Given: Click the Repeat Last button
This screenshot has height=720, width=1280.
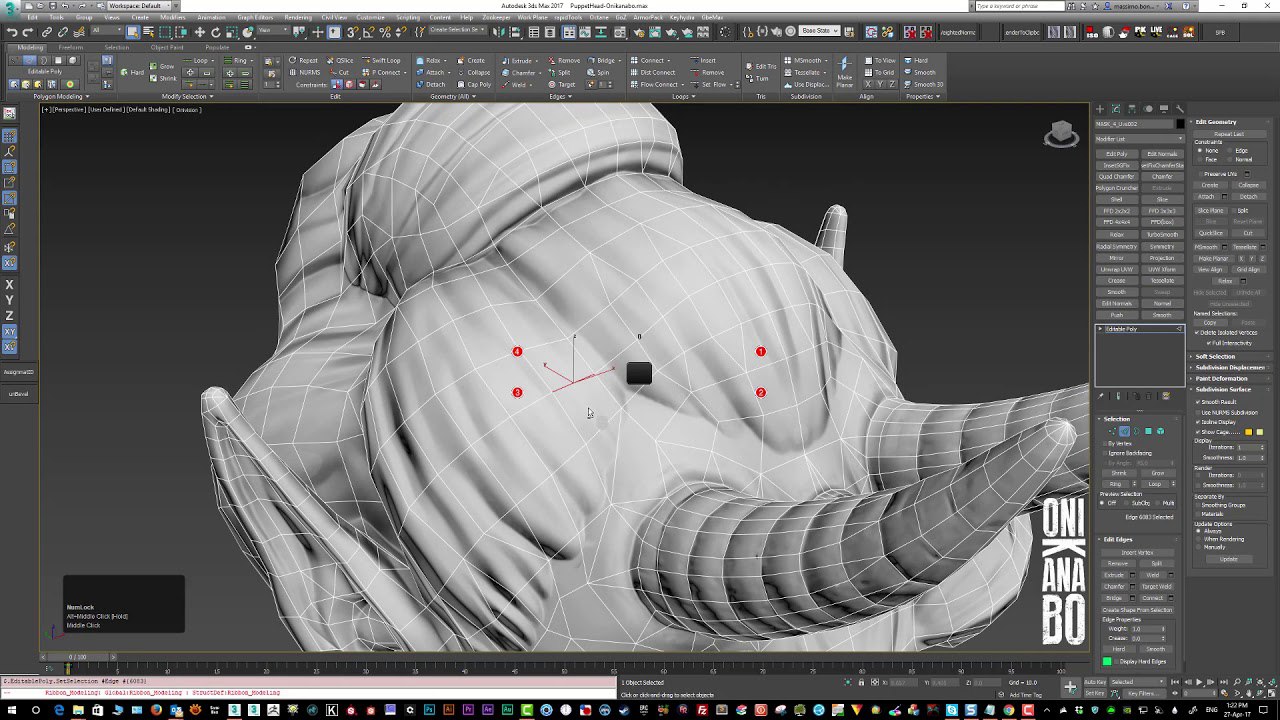Looking at the screenshot, I should [x=1229, y=134].
